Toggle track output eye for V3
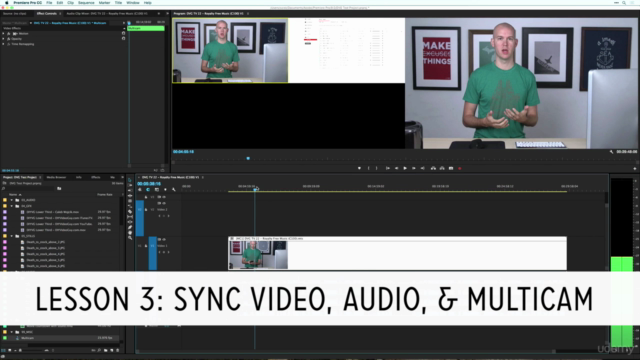This screenshot has width=640, height=360. coord(164,197)
